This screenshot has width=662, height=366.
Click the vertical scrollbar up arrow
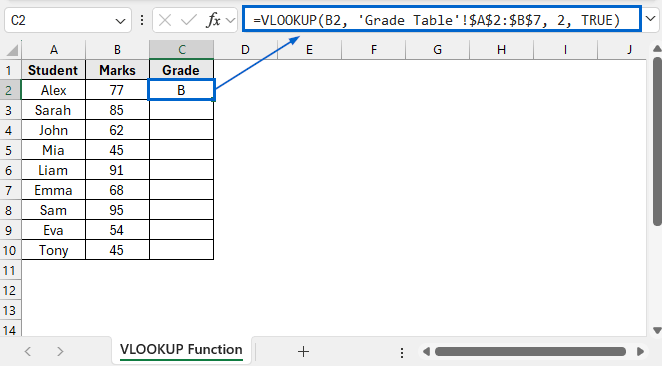pyautogui.click(x=657, y=49)
